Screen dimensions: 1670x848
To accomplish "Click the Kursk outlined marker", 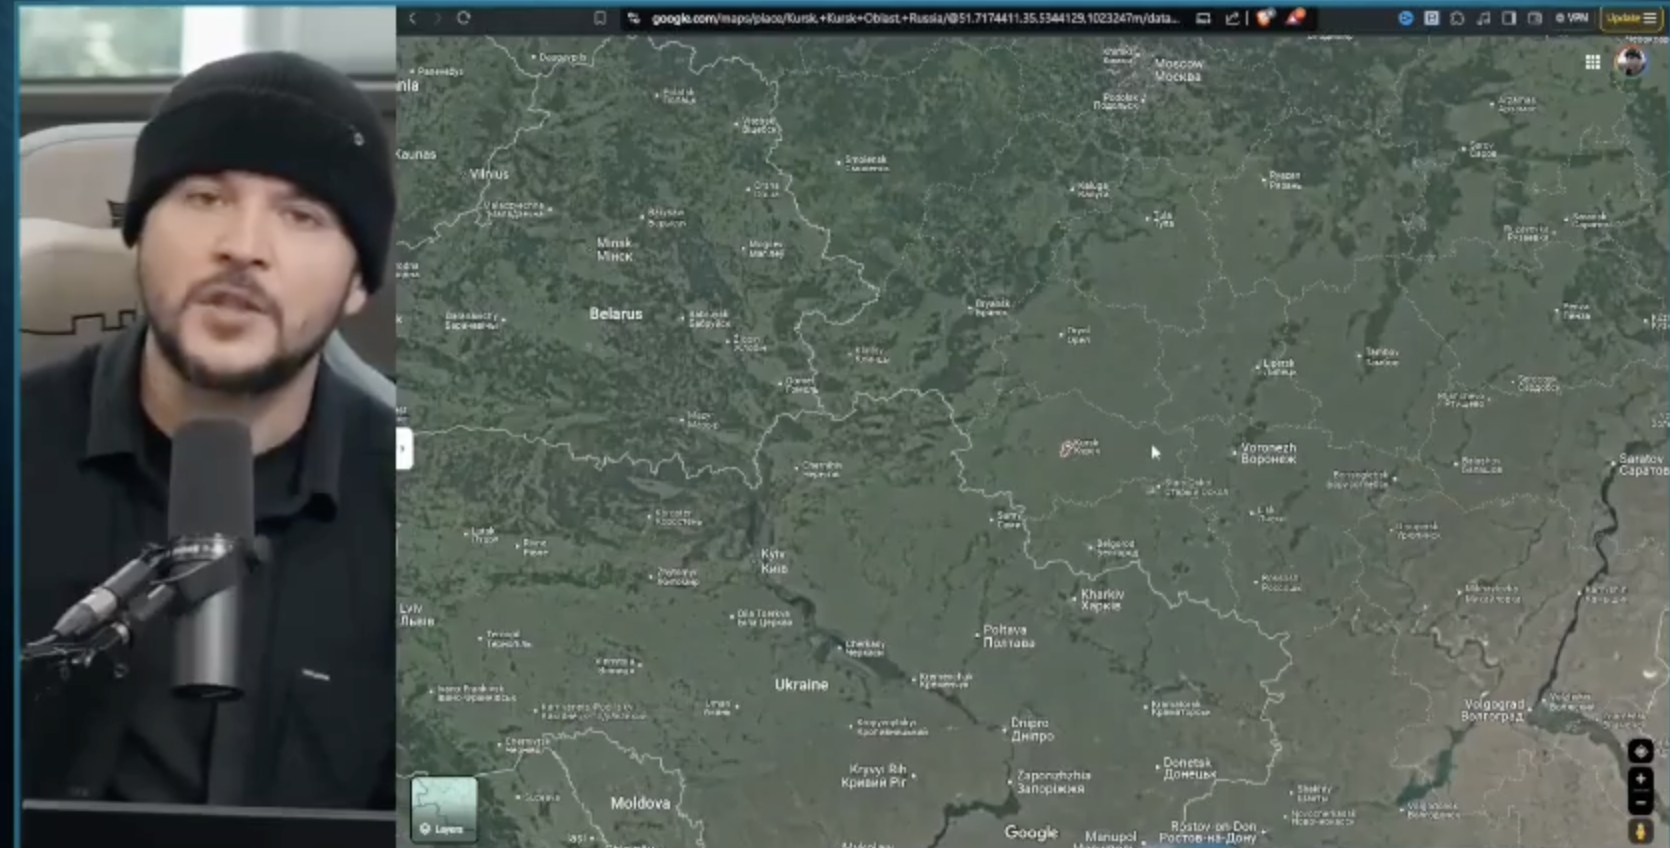I will point(1066,449).
